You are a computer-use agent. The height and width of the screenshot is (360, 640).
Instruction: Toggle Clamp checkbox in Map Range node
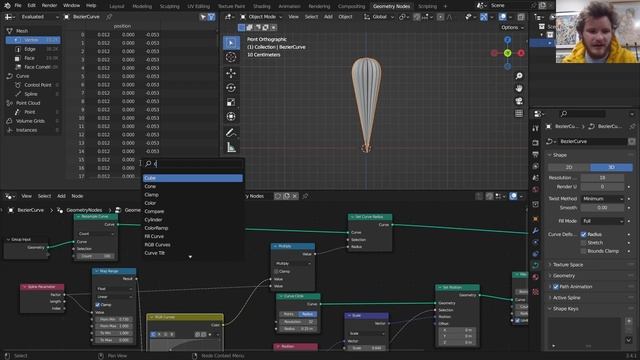(x=98, y=305)
